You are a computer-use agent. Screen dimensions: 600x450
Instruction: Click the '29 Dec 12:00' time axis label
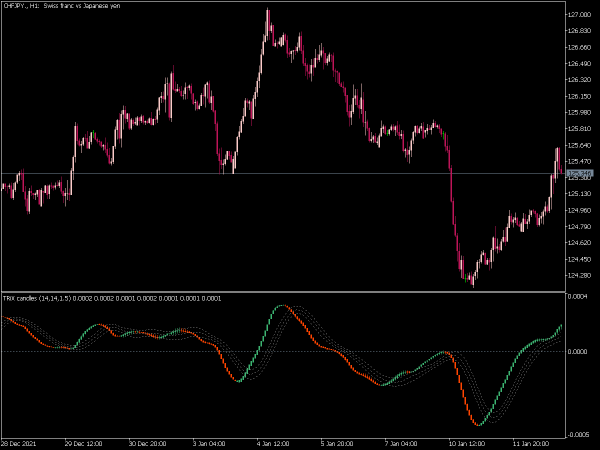(x=83, y=444)
